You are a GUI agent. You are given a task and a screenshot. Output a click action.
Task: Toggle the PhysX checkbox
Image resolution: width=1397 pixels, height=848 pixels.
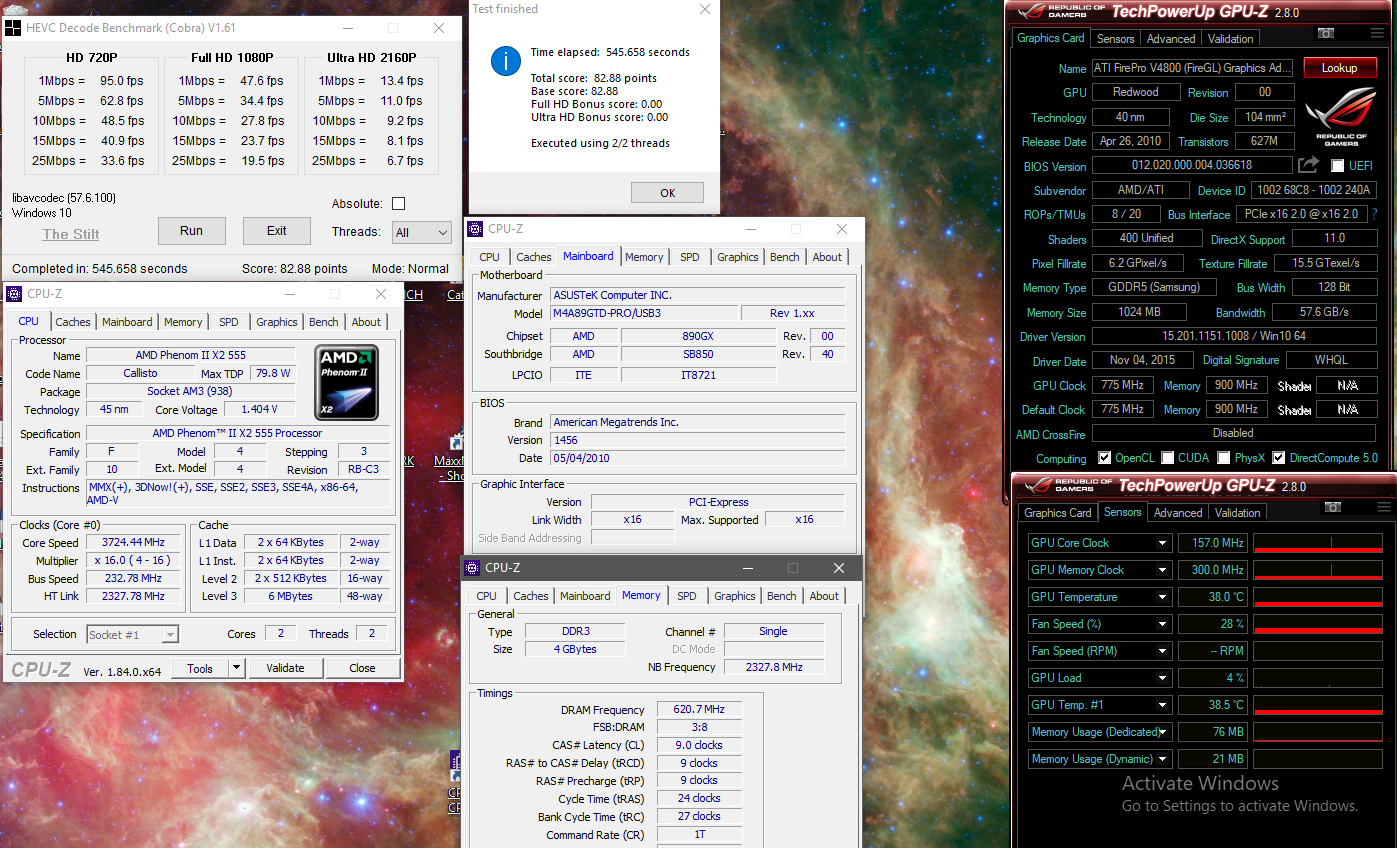1224,458
